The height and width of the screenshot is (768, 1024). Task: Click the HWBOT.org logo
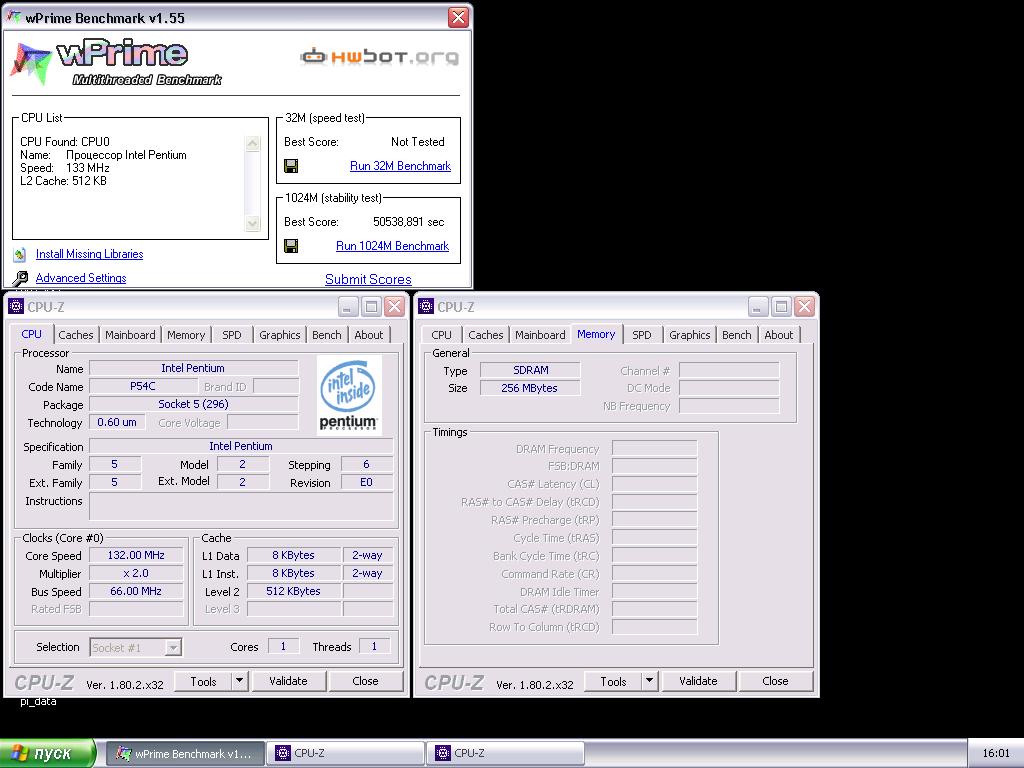[379, 57]
